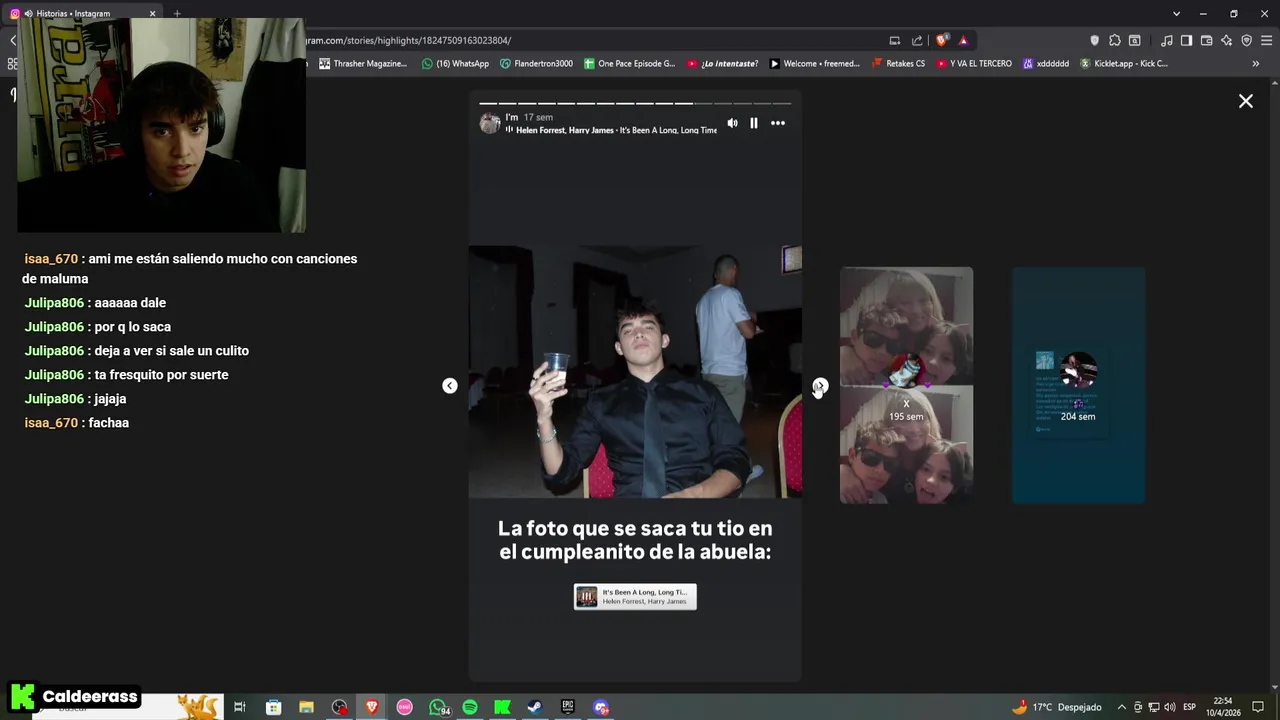Expand hidden bookmarks double-chevron
Screen dimensions: 1280x720
(x=1256, y=64)
